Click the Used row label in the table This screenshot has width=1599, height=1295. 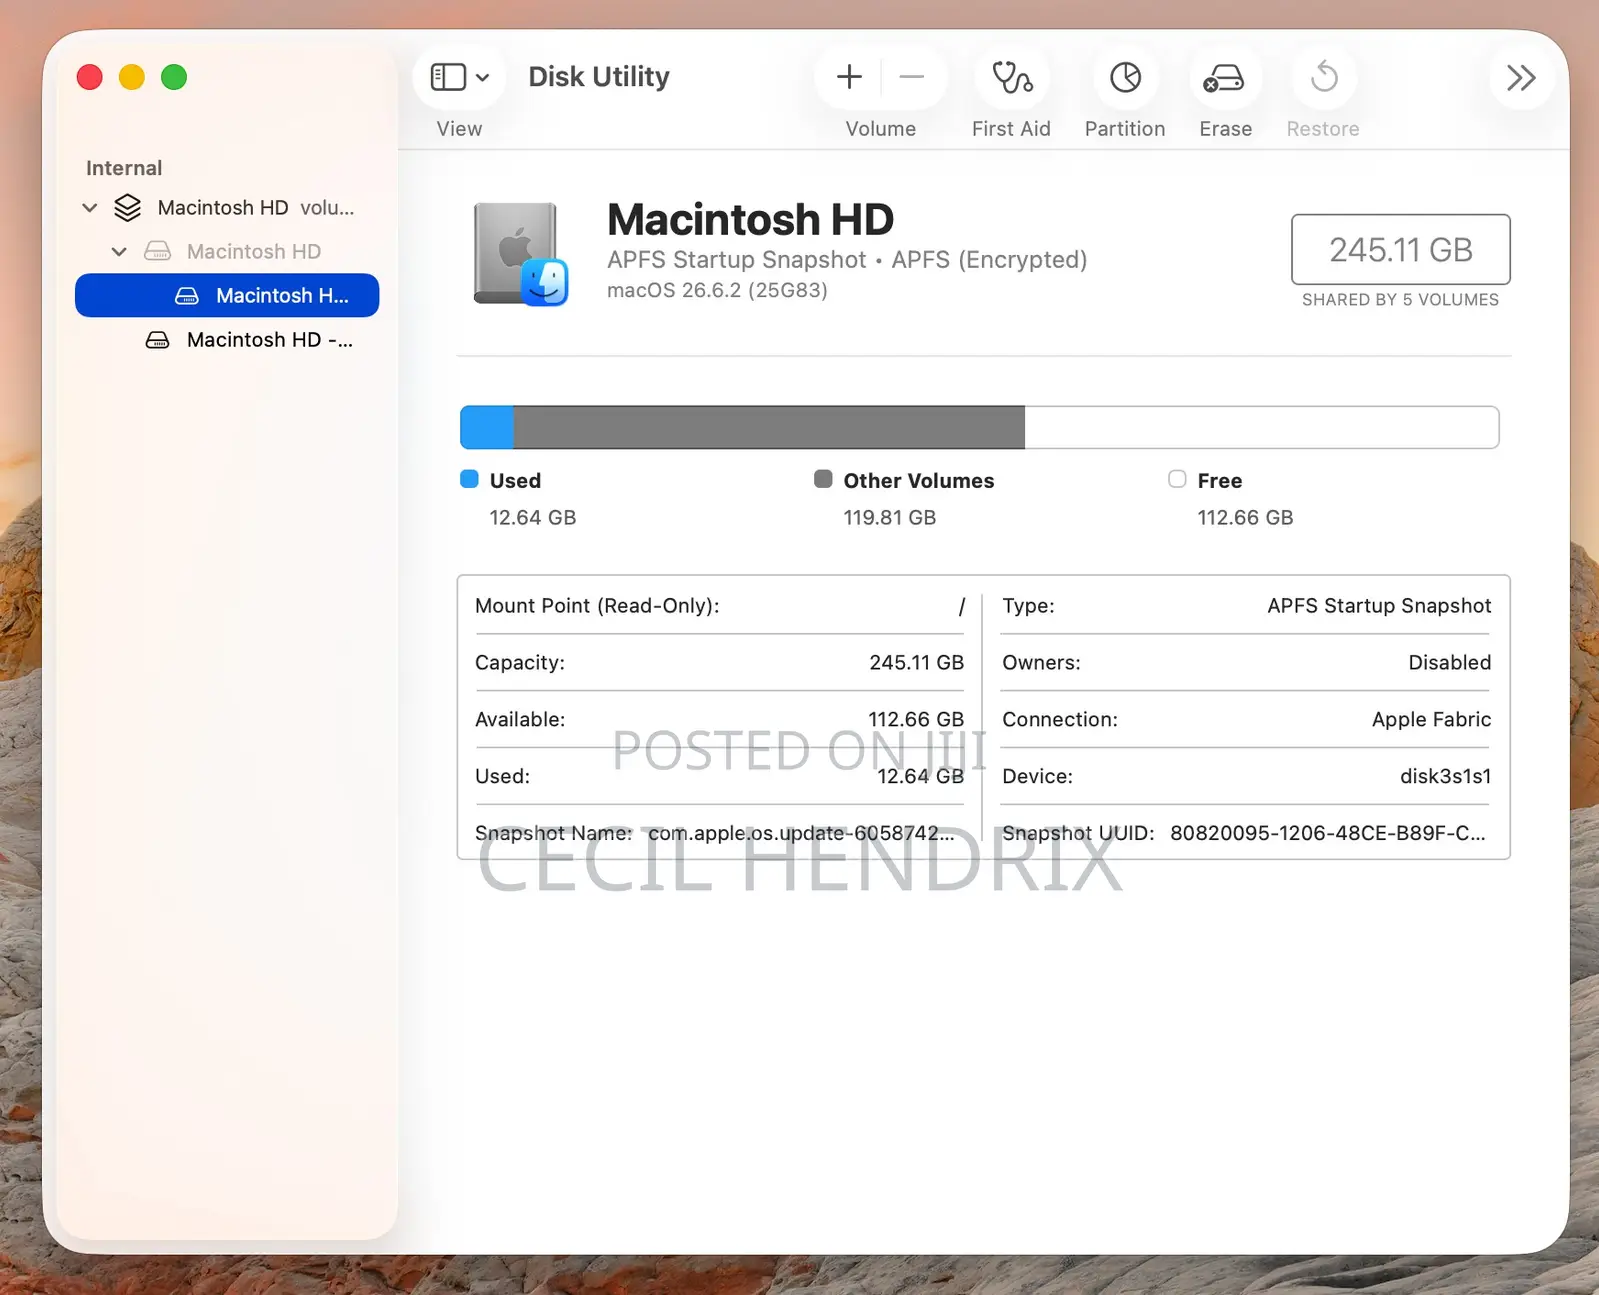pyautogui.click(x=502, y=777)
